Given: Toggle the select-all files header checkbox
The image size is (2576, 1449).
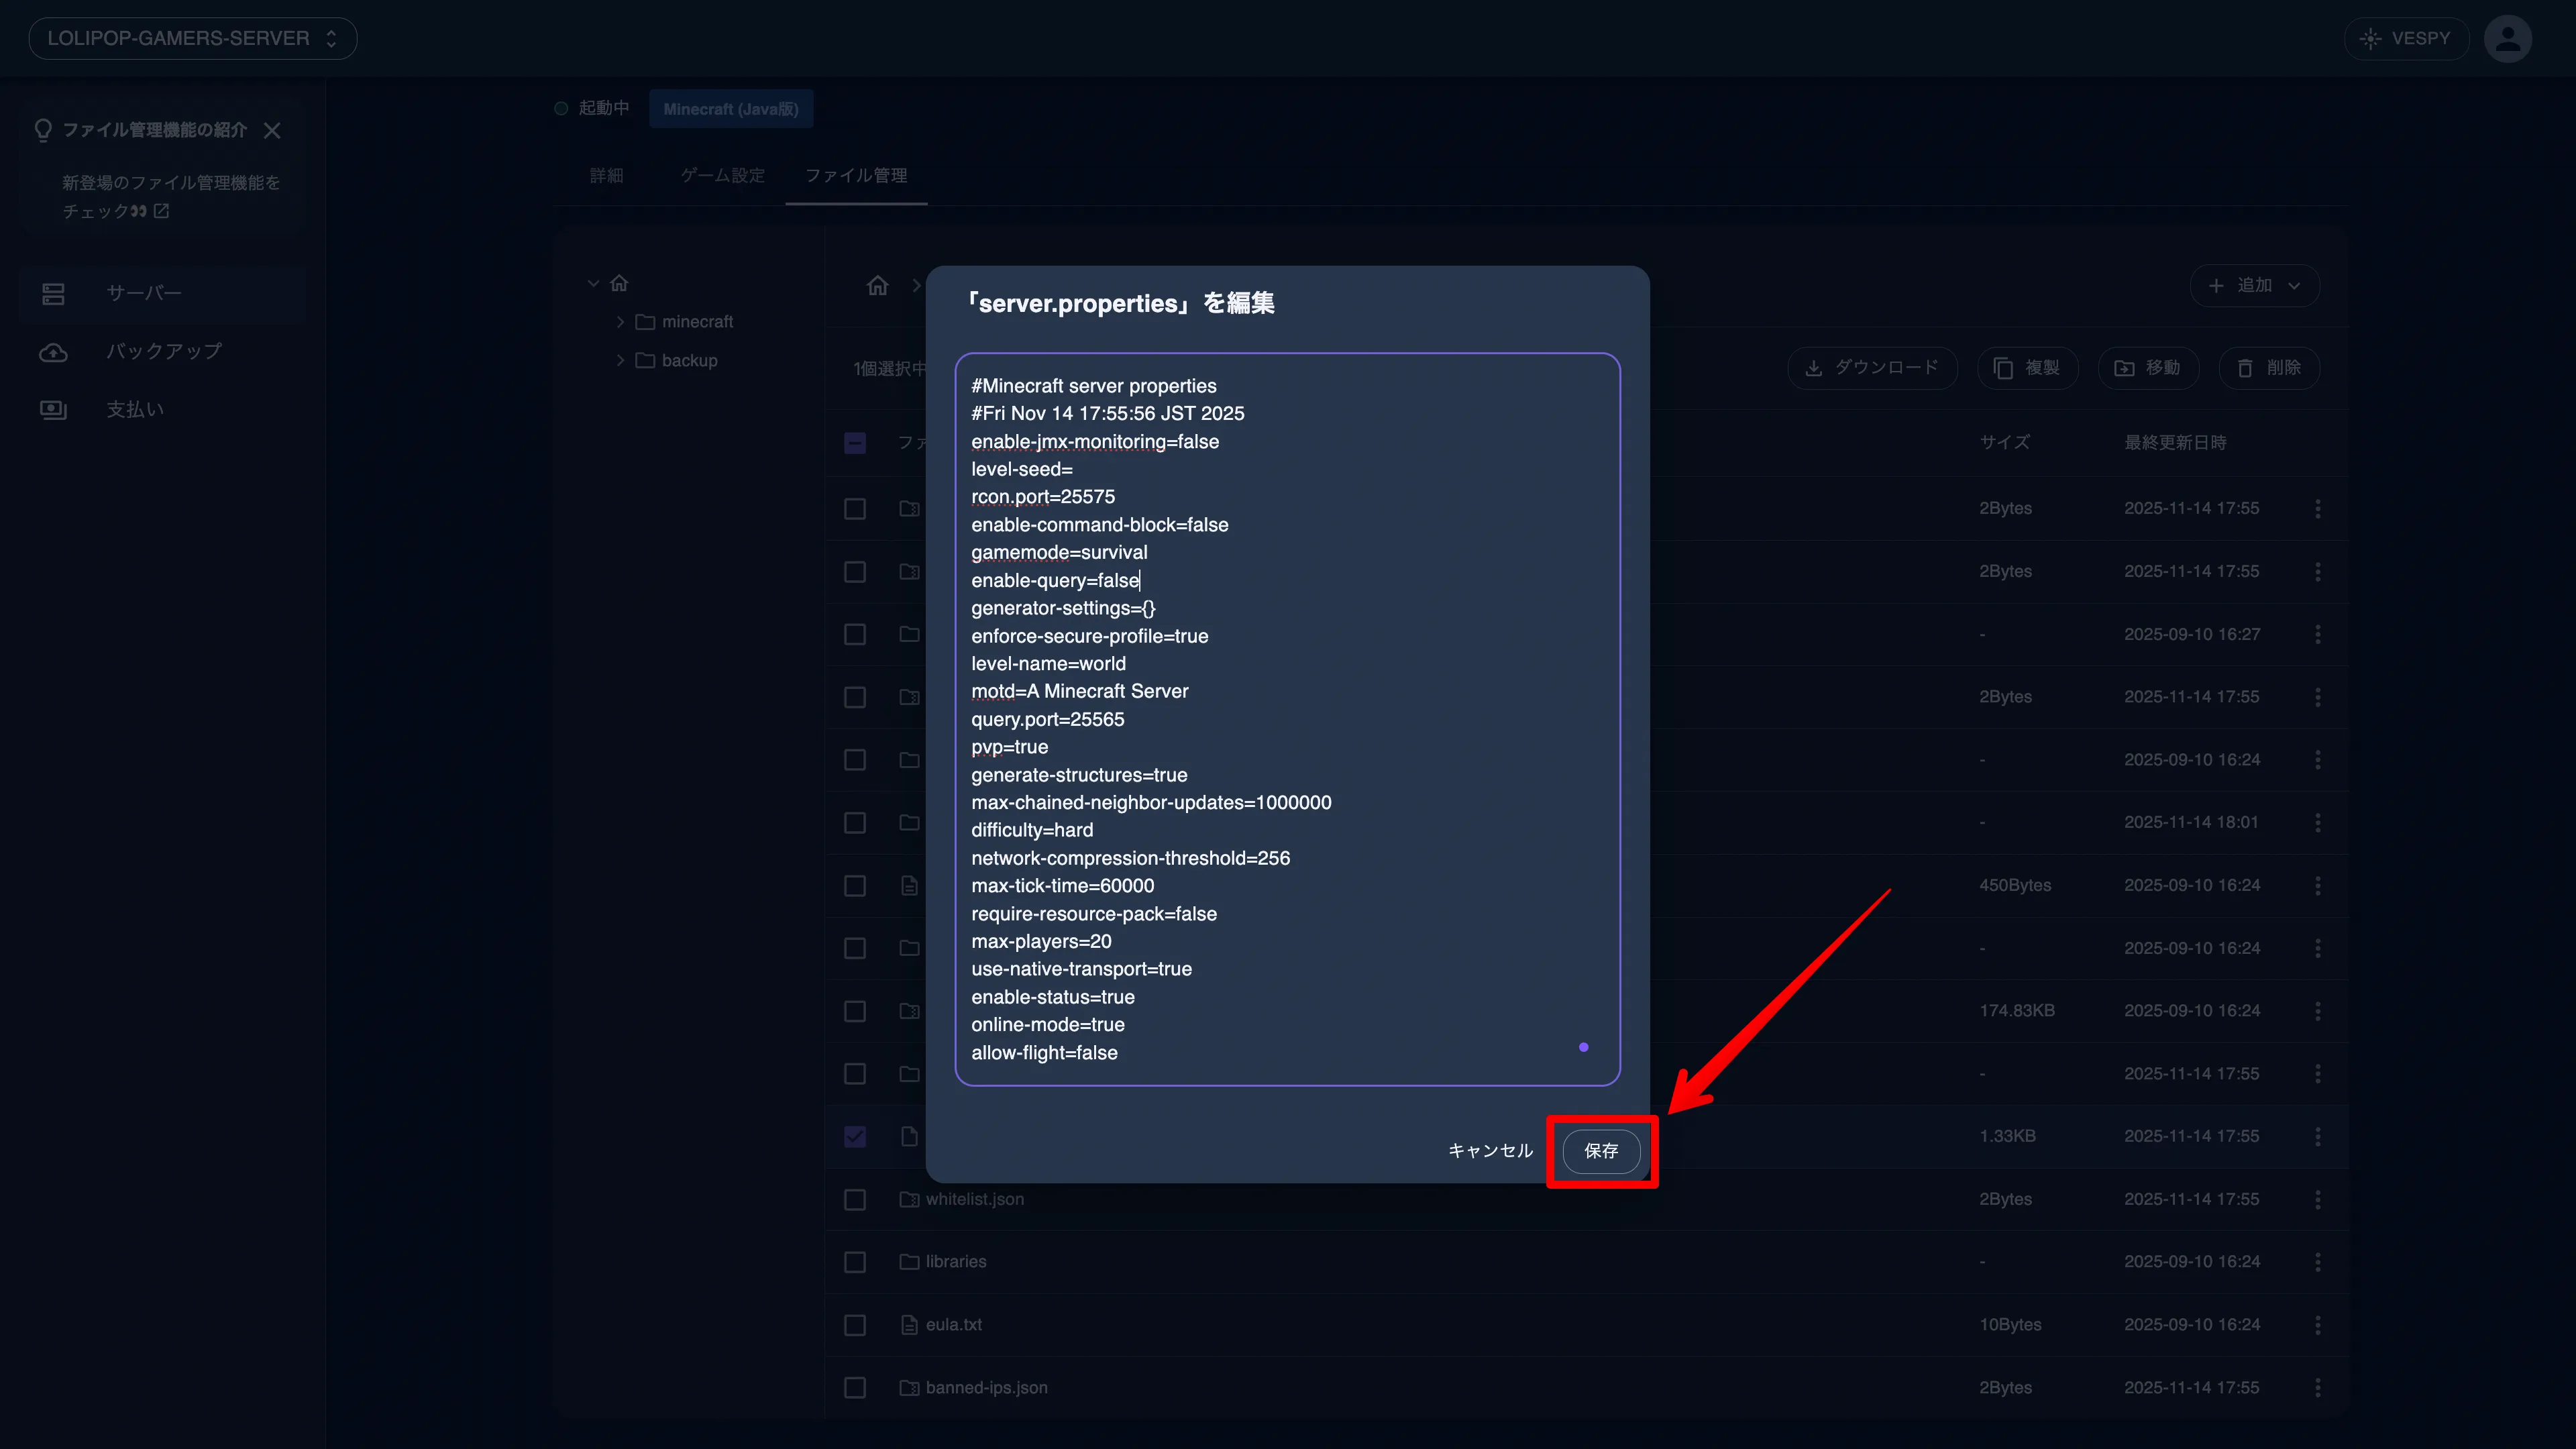Looking at the screenshot, I should tap(855, 443).
